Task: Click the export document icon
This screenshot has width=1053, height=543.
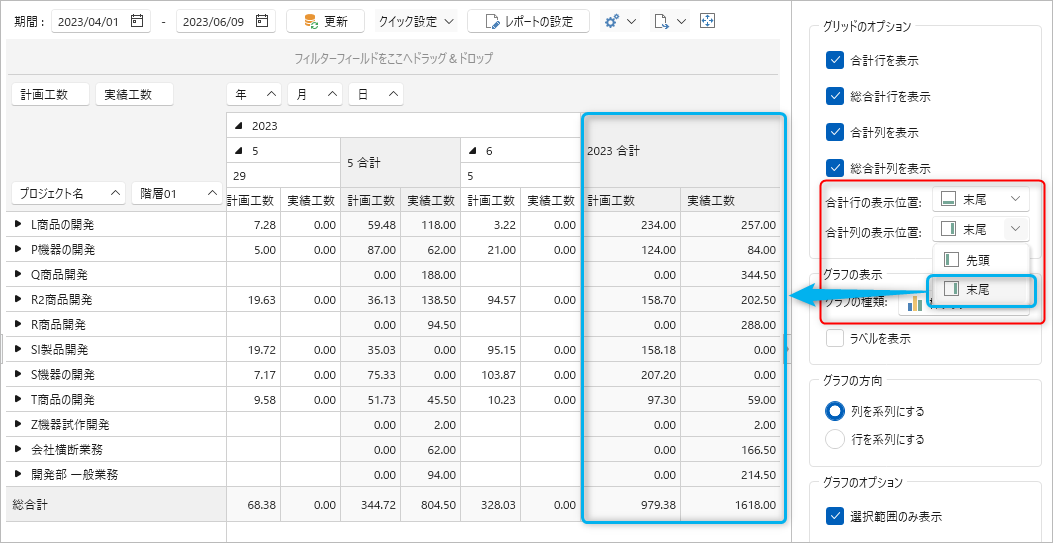Action: tap(662, 21)
